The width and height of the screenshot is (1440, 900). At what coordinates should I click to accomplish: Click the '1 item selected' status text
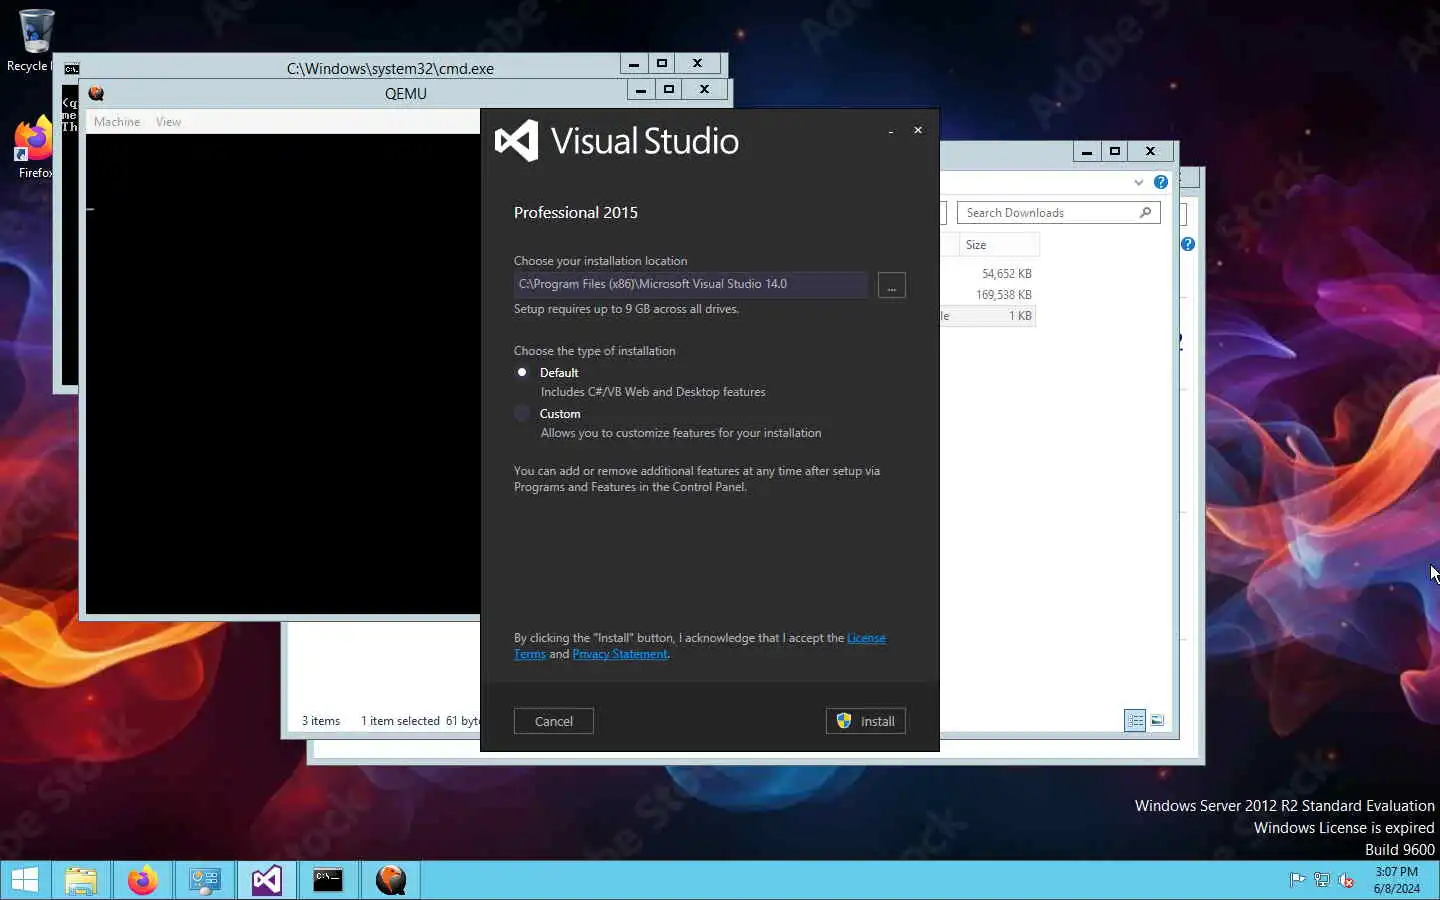click(x=400, y=721)
